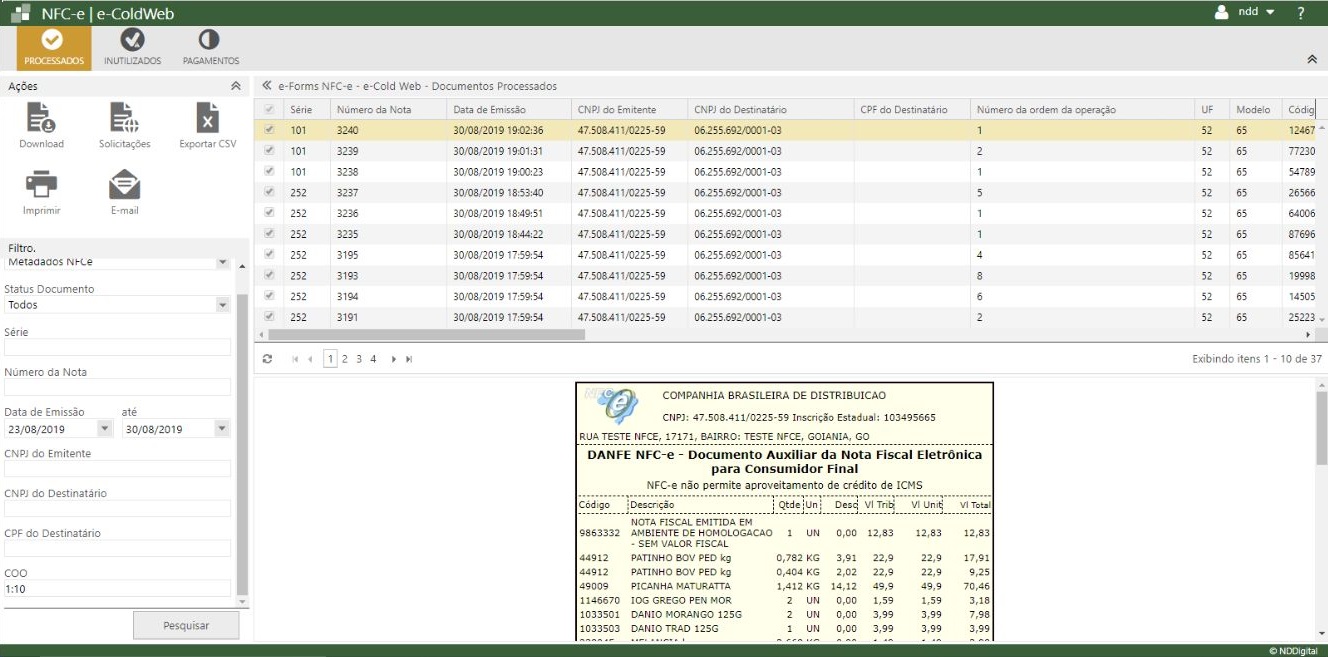Viewport: 1328px width, 657px height.
Task: Click the refresh icon below the grid
Action: click(267, 359)
